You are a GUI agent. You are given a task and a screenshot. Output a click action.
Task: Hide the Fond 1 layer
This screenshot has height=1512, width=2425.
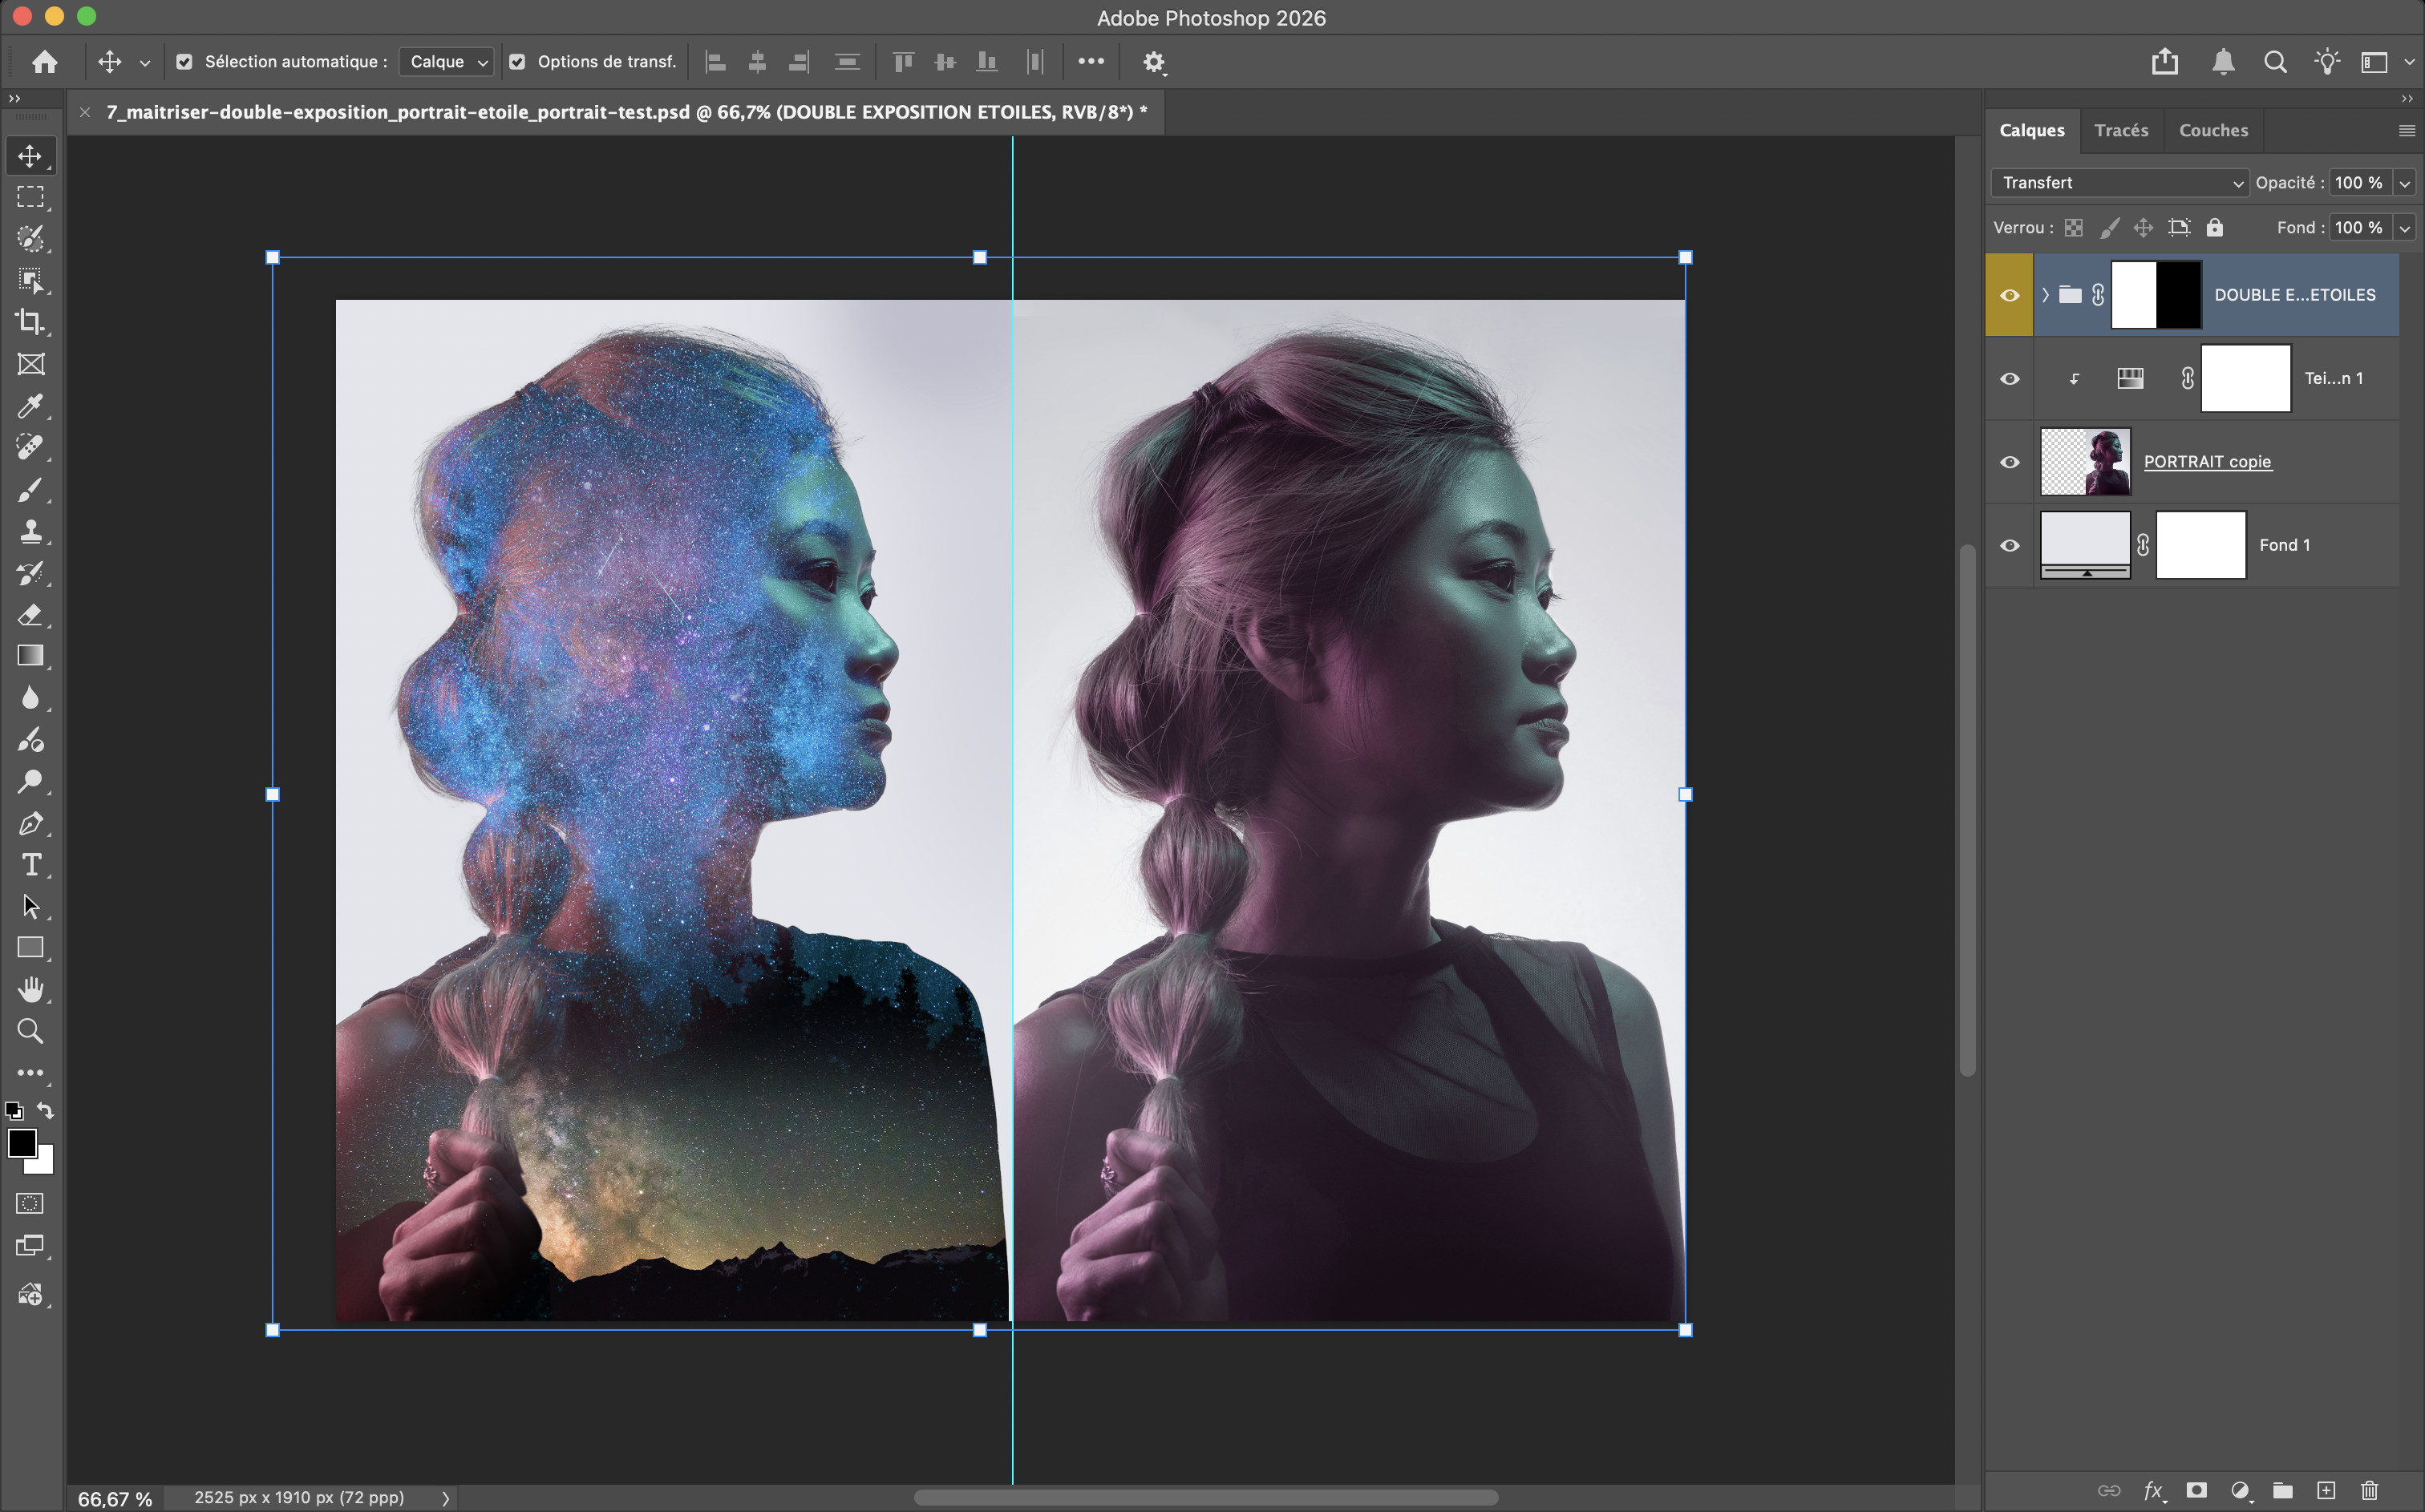click(x=2009, y=545)
